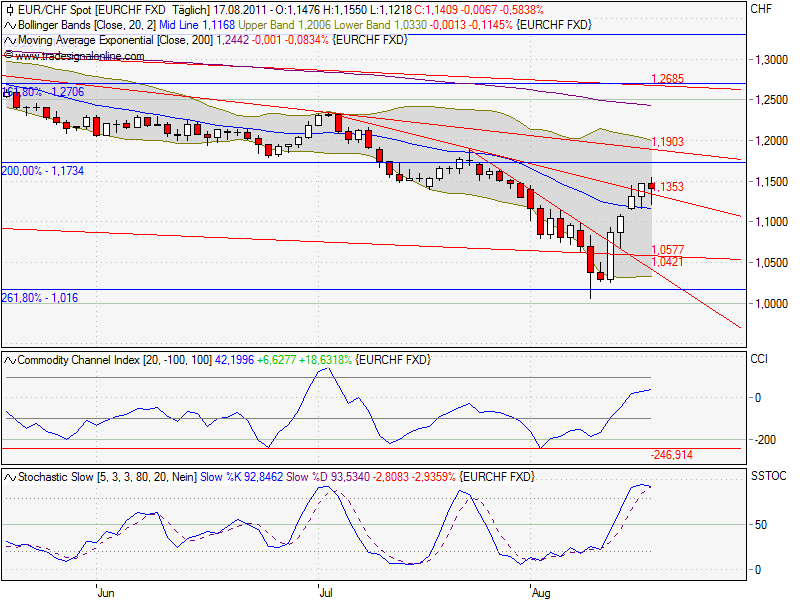Click the CCI axis label
The image size is (800, 600).
[x=759, y=359]
